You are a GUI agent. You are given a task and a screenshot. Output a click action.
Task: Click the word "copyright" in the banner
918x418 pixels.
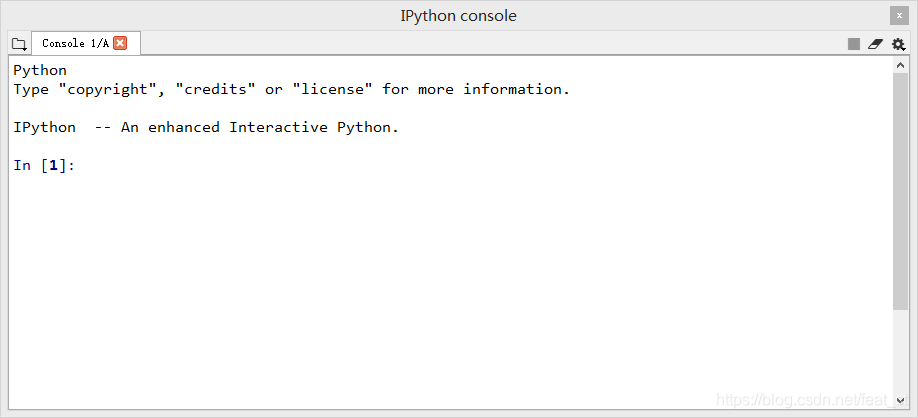point(108,89)
